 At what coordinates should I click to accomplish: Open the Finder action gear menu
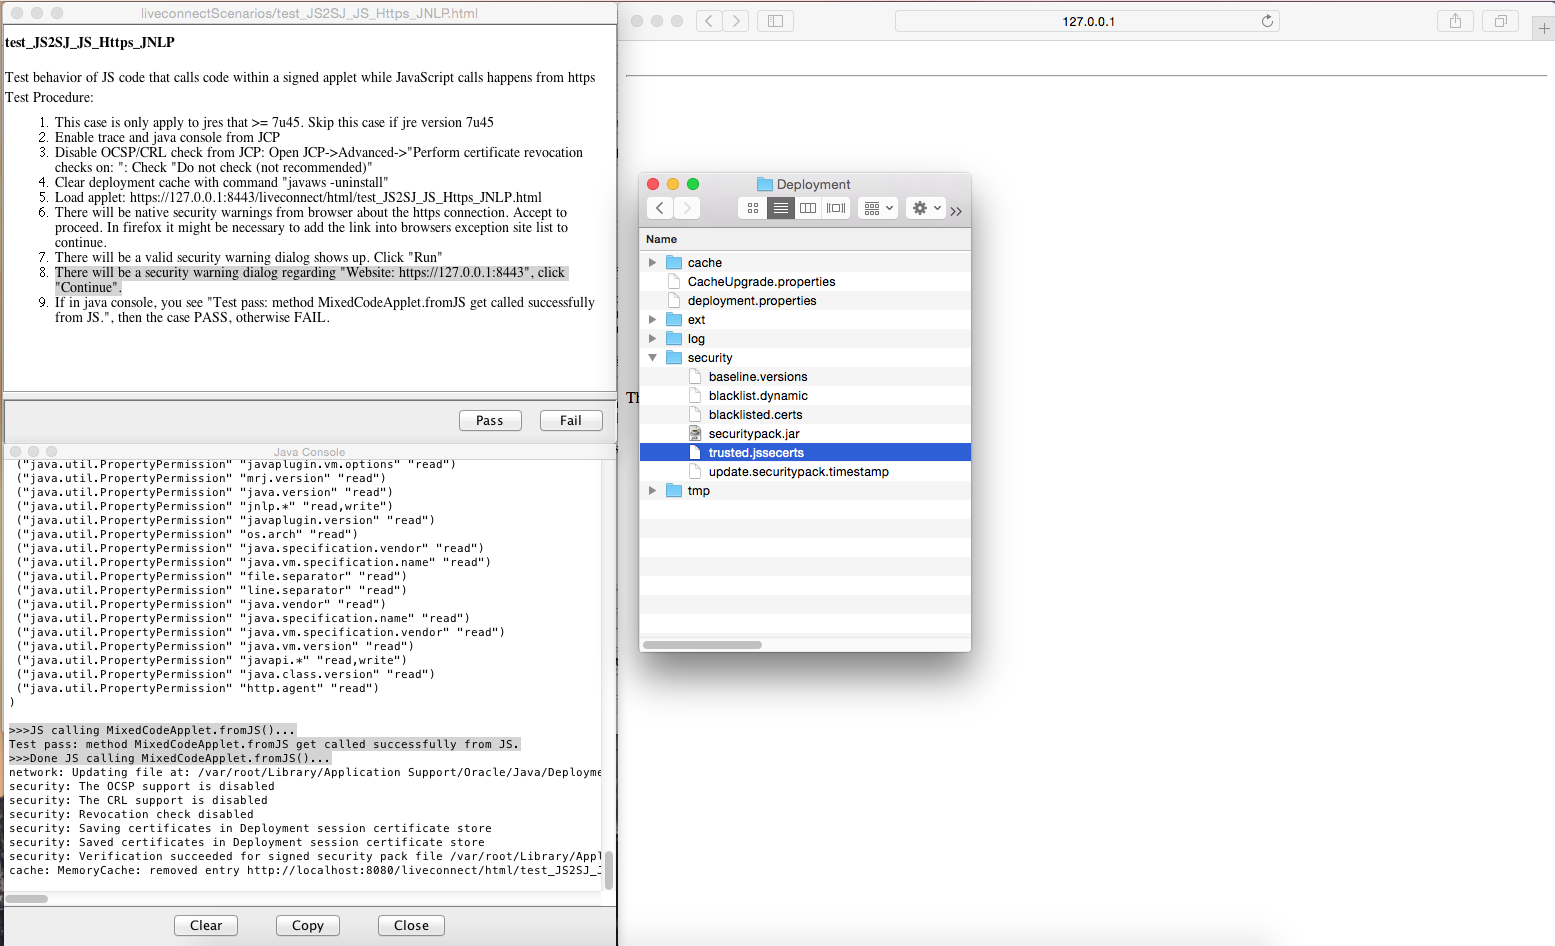926,208
